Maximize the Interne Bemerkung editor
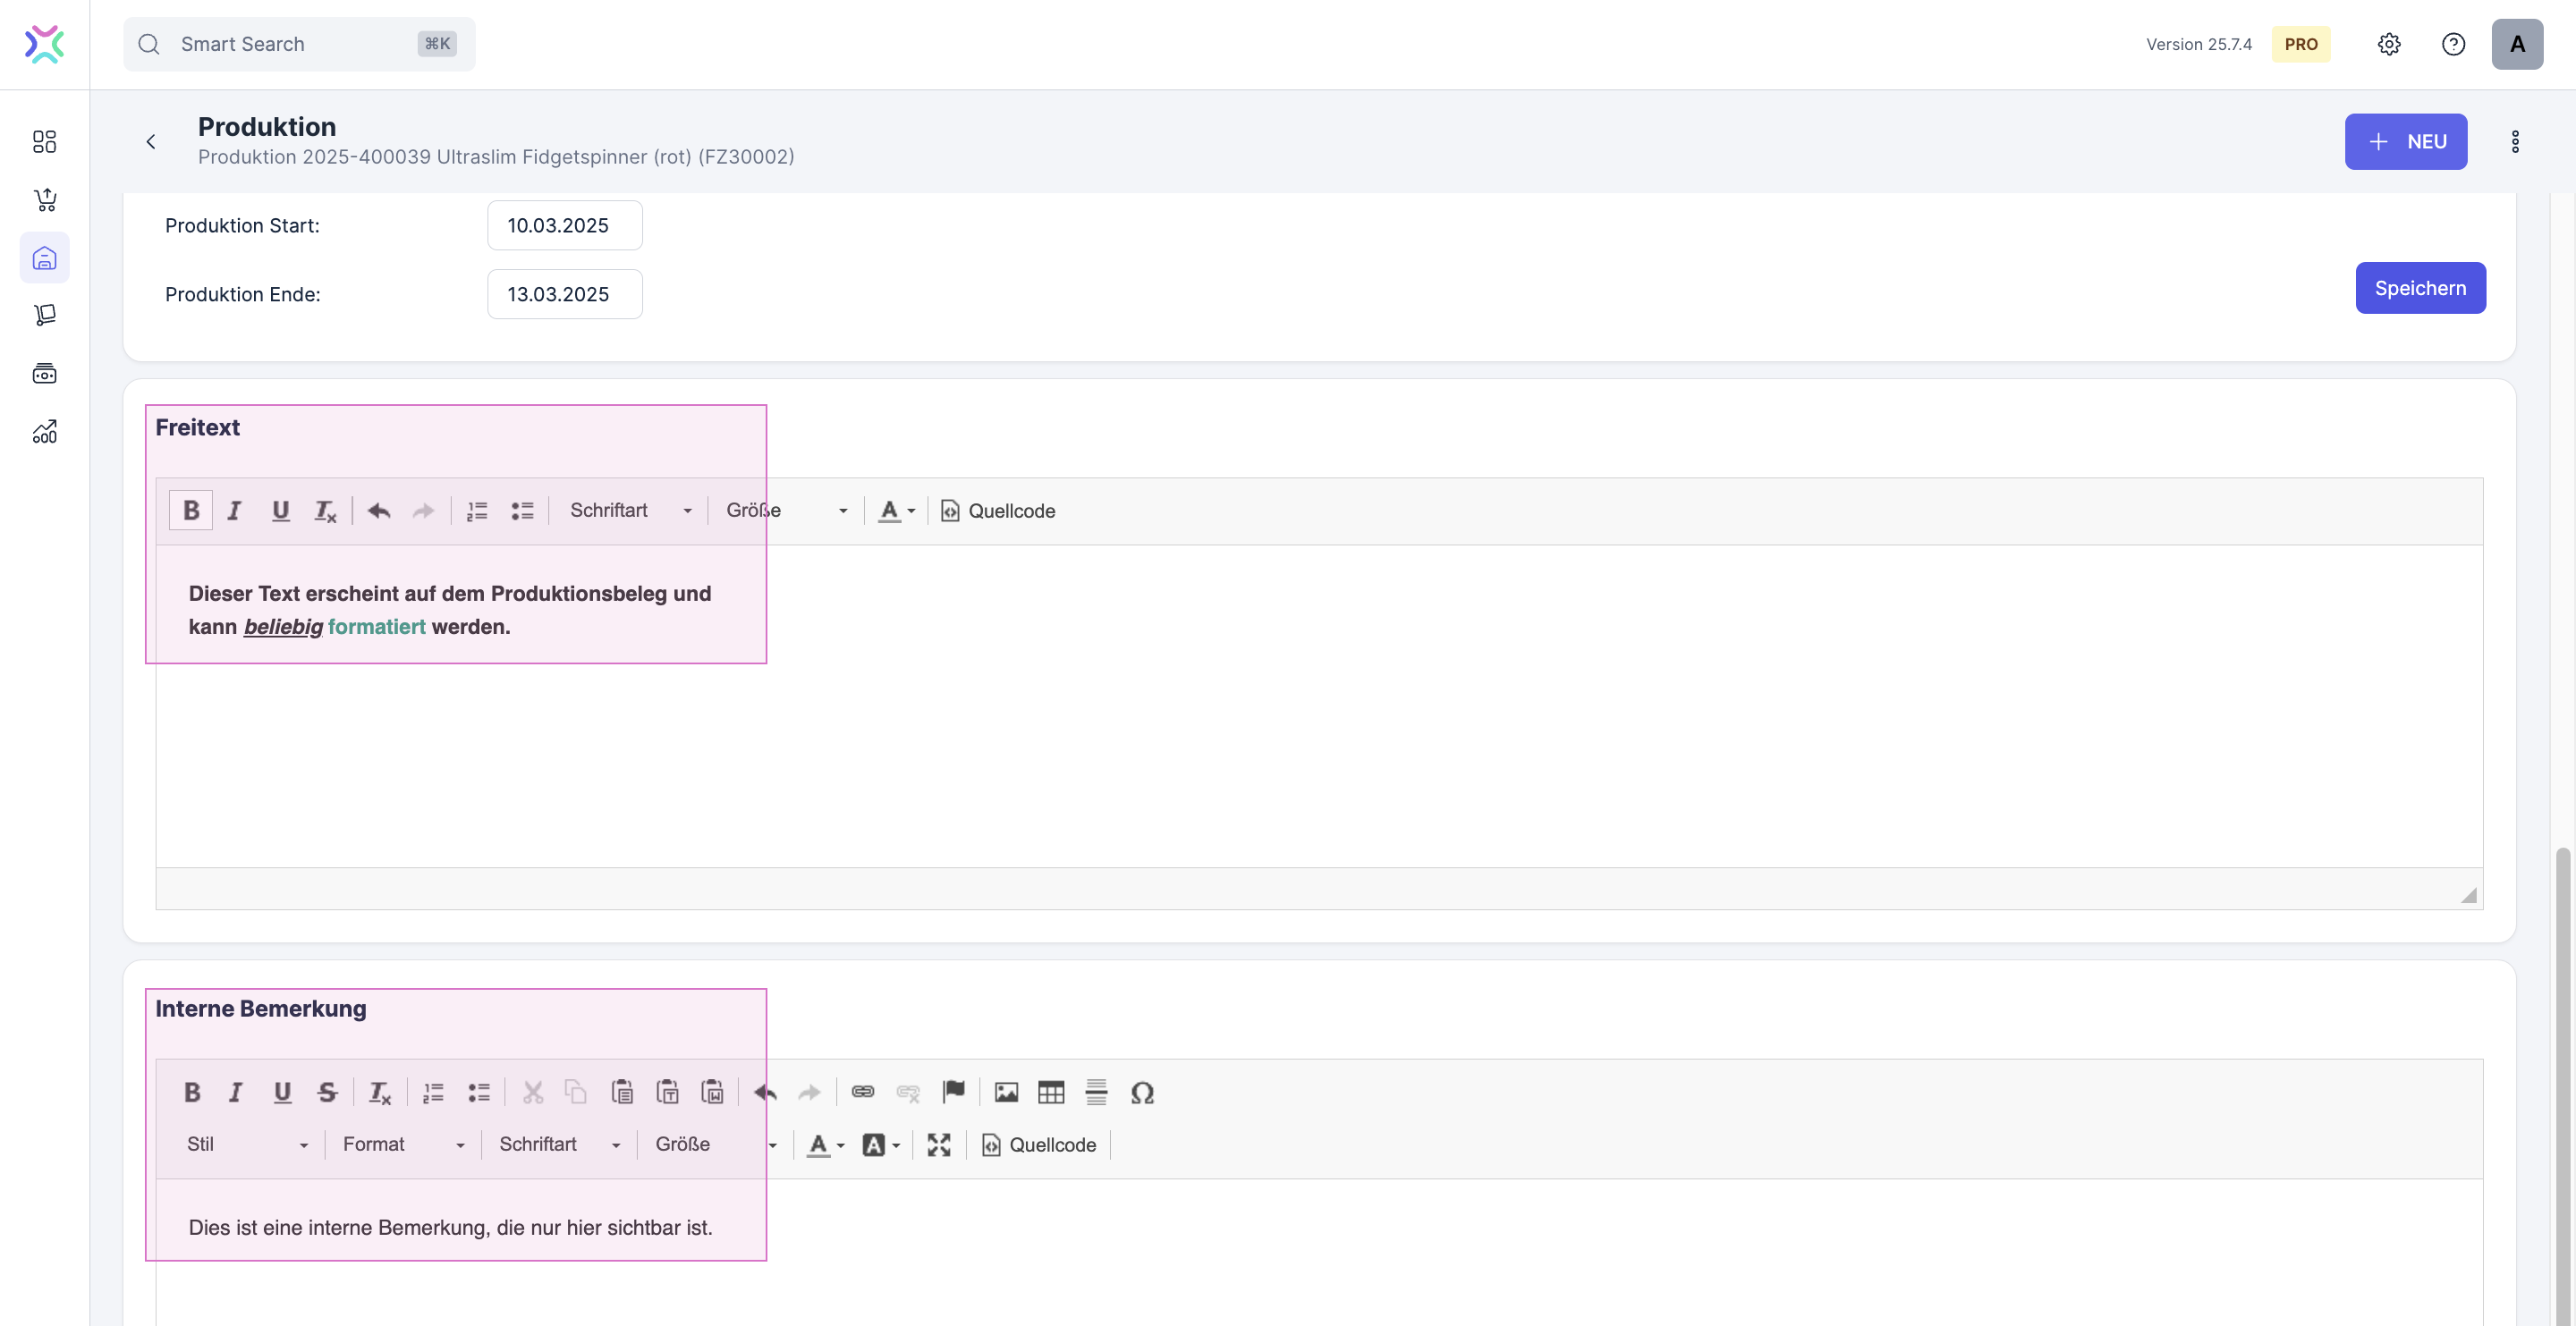This screenshot has width=2576, height=1326. (938, 1144)
